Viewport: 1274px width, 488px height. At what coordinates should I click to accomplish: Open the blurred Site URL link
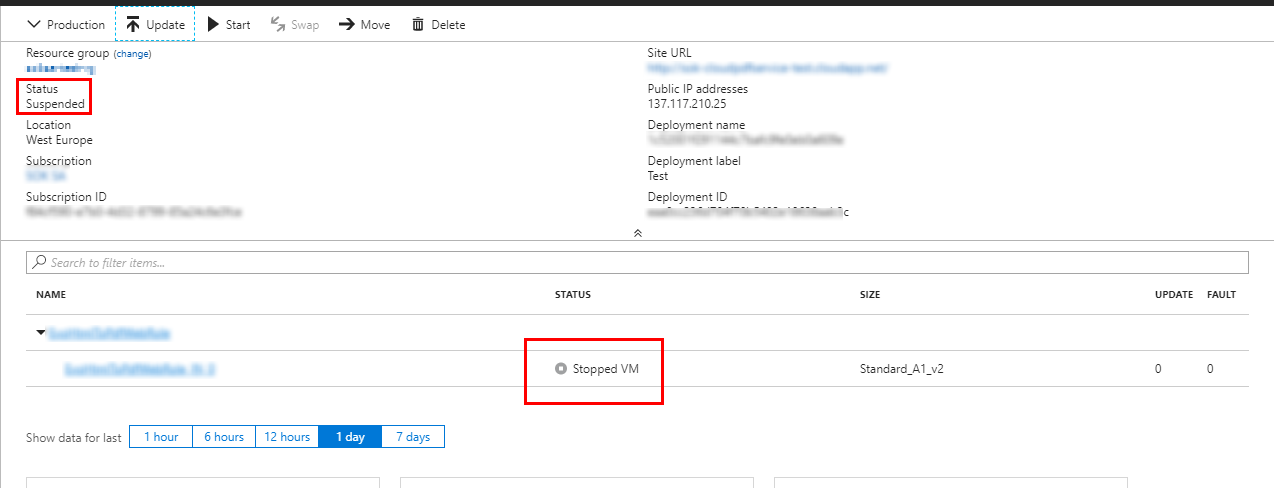point(767,69)
